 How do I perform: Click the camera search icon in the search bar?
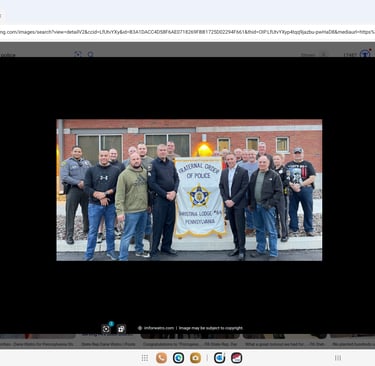[x=77, y=54]
